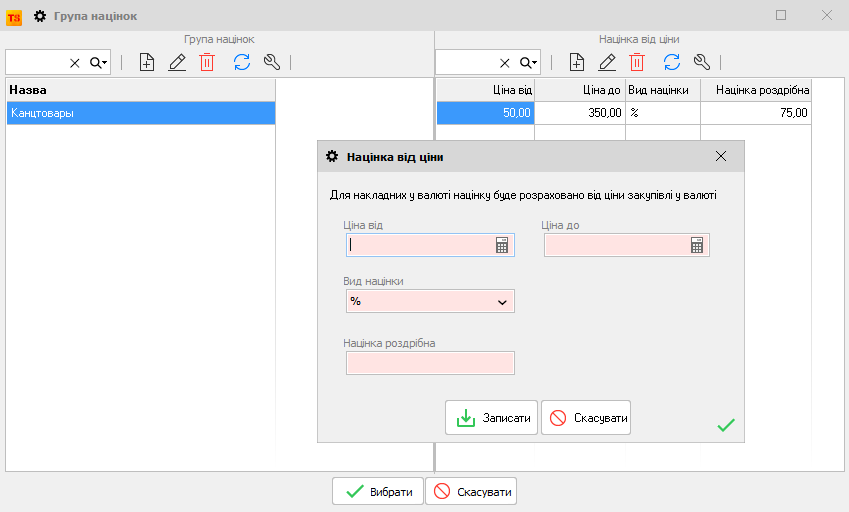Select the Канцтовары row

click(141, 113)
